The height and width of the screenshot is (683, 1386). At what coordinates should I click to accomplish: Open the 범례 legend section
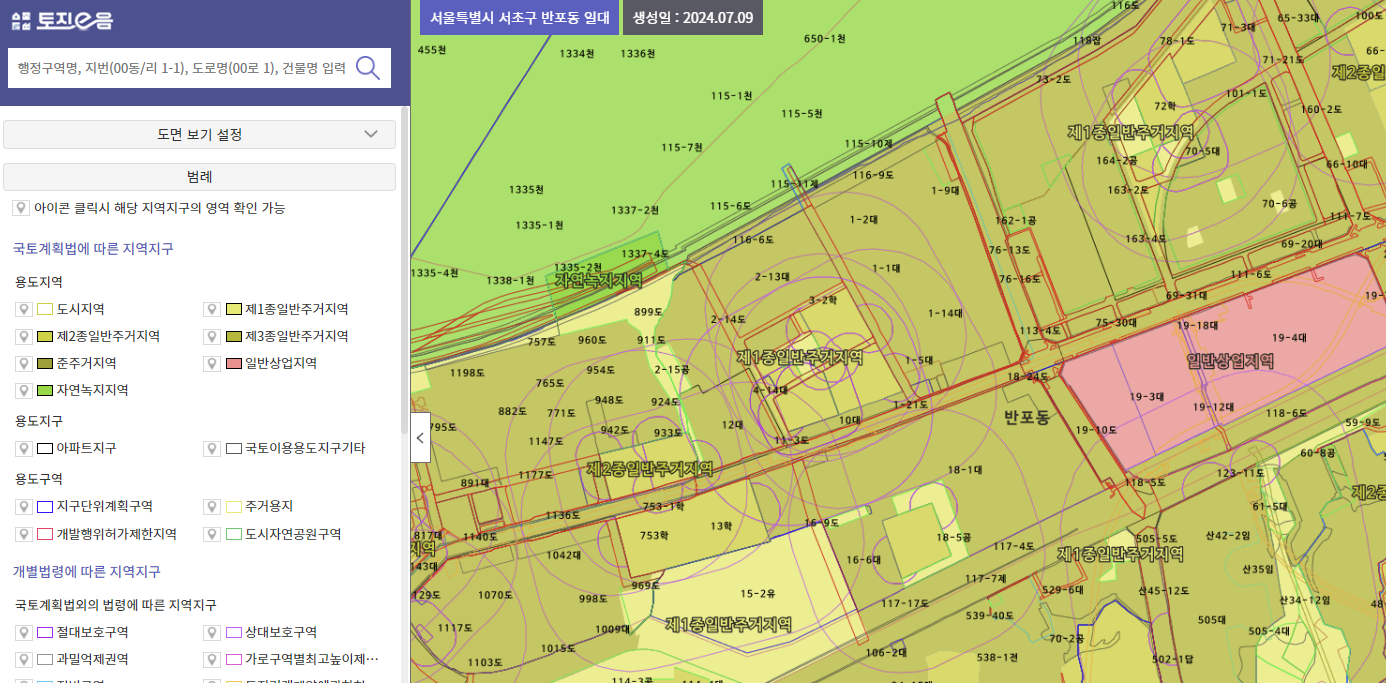[200, 177]
